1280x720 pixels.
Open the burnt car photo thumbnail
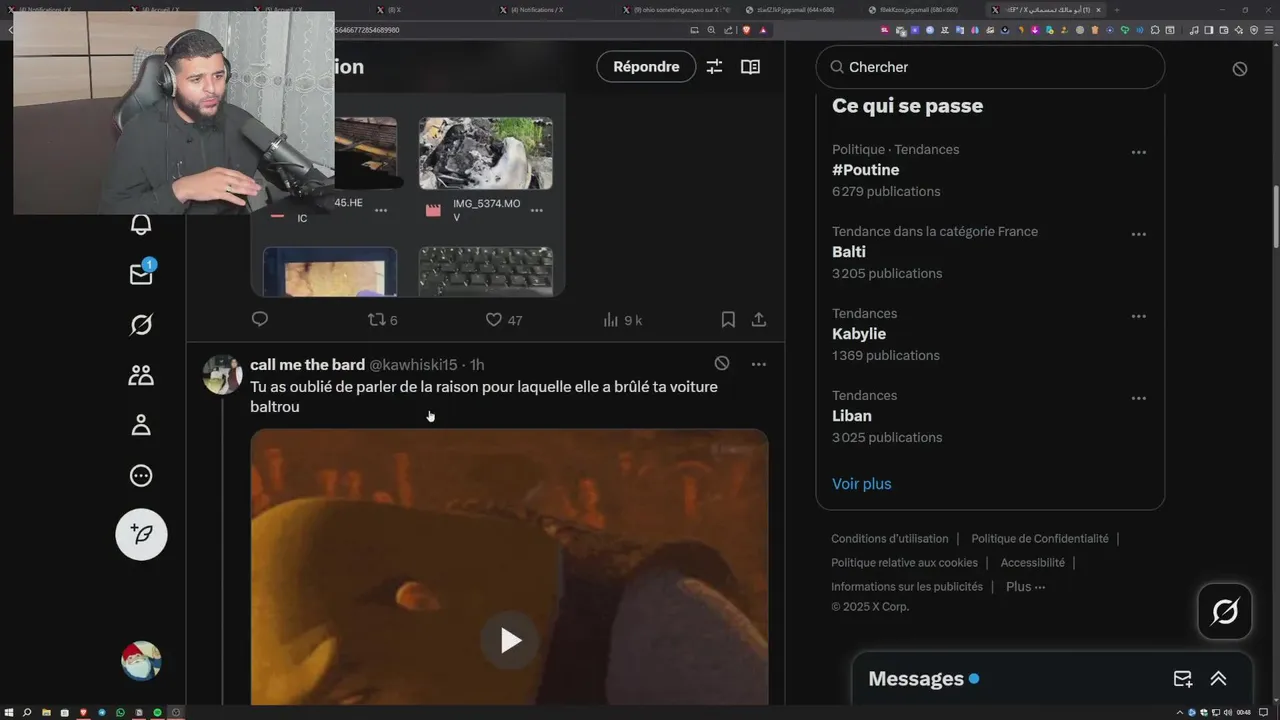[x=486, y=153]
